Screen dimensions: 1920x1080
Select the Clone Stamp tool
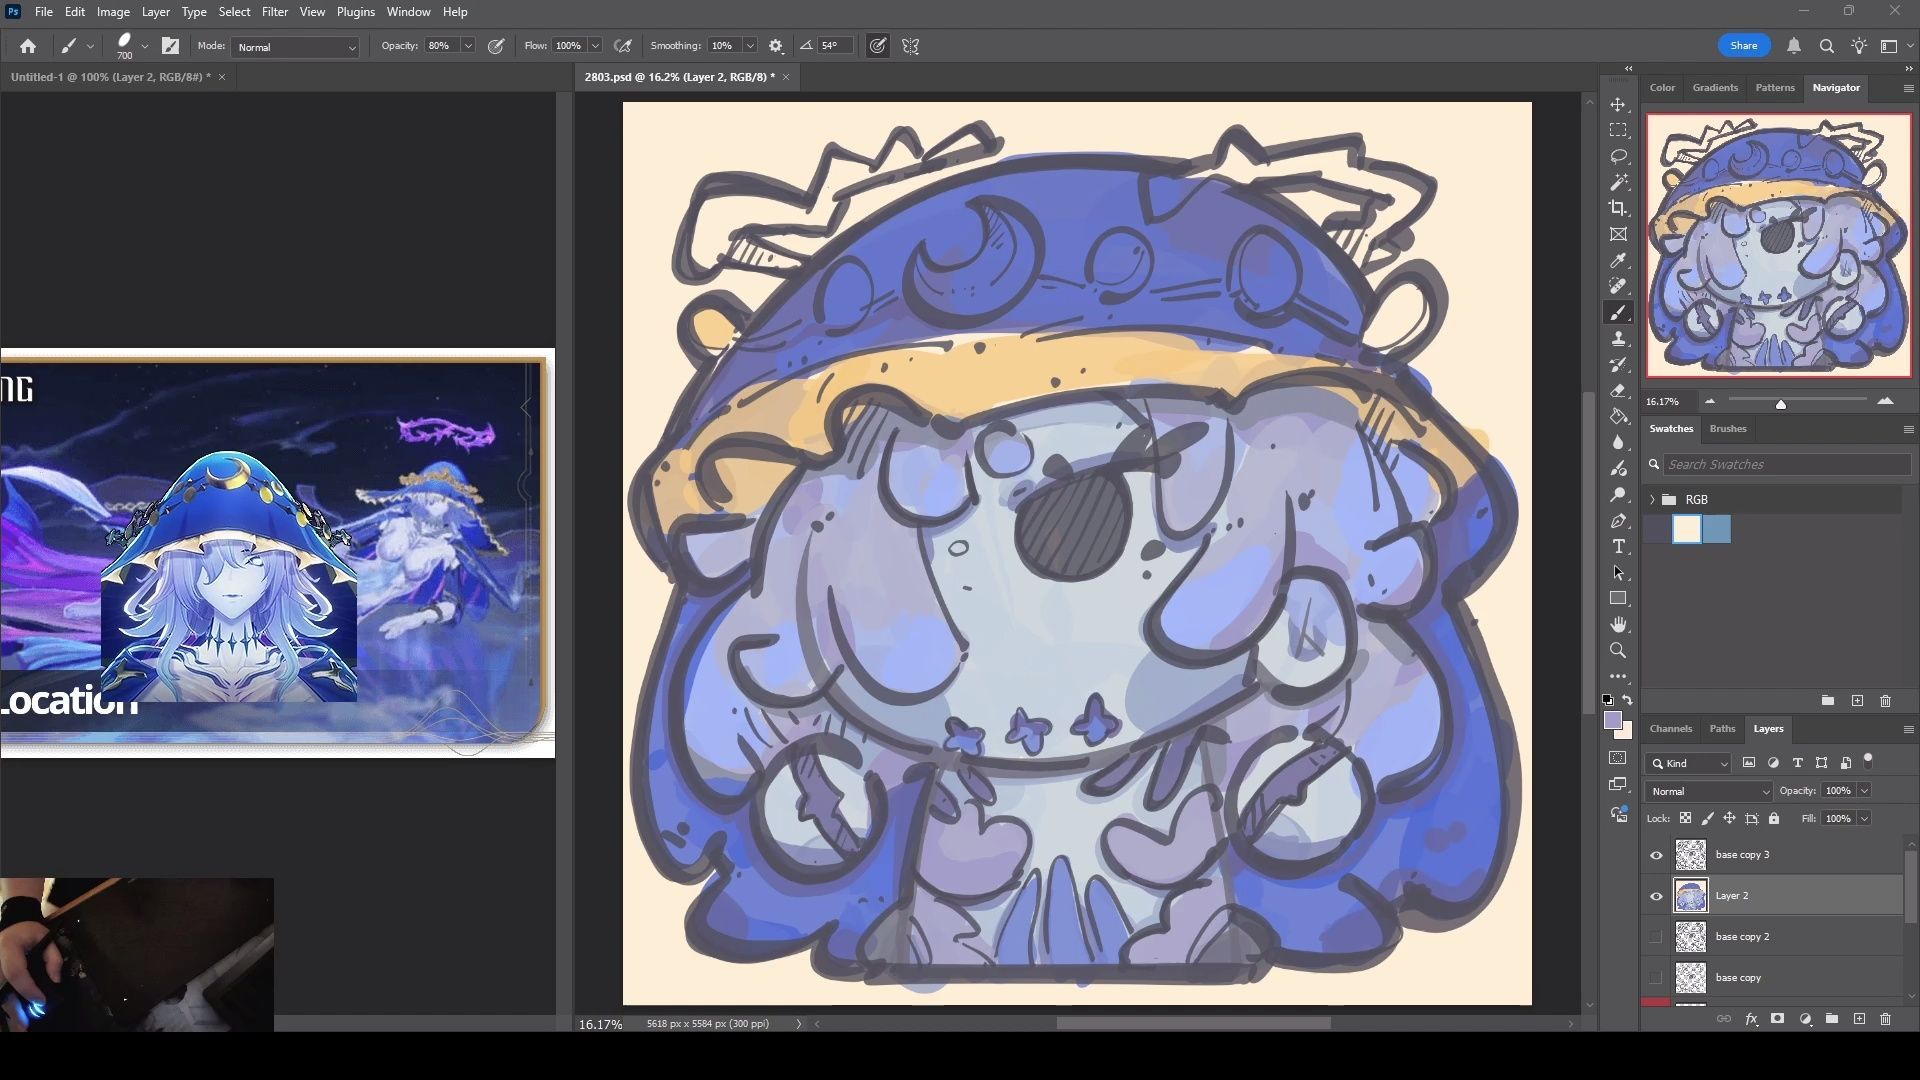[1618, 339]
